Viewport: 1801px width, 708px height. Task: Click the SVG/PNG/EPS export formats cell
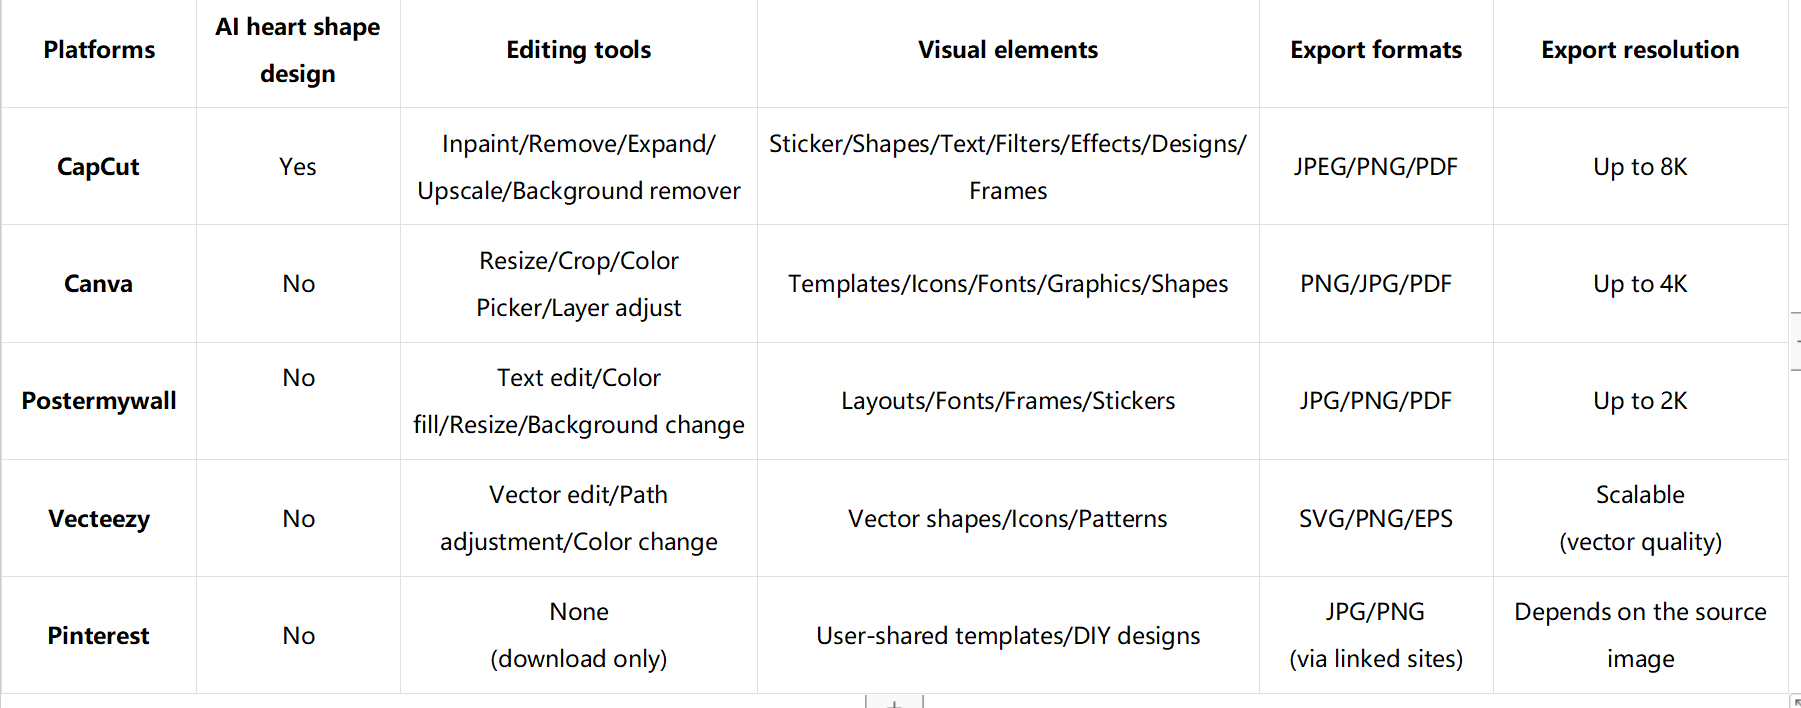[x=1376, y=519]
